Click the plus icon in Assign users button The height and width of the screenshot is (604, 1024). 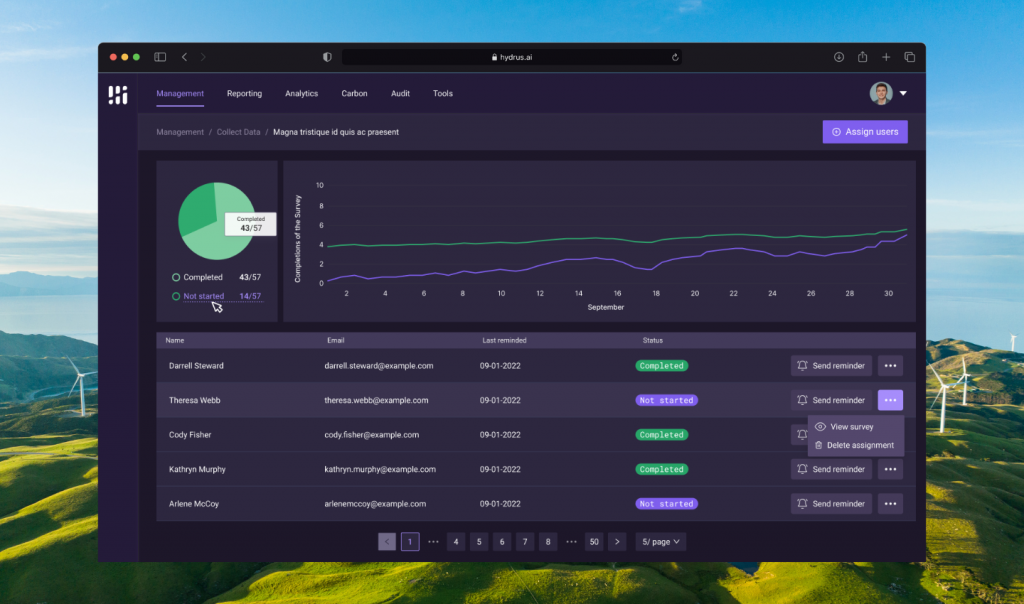click(x=836, y=132)
